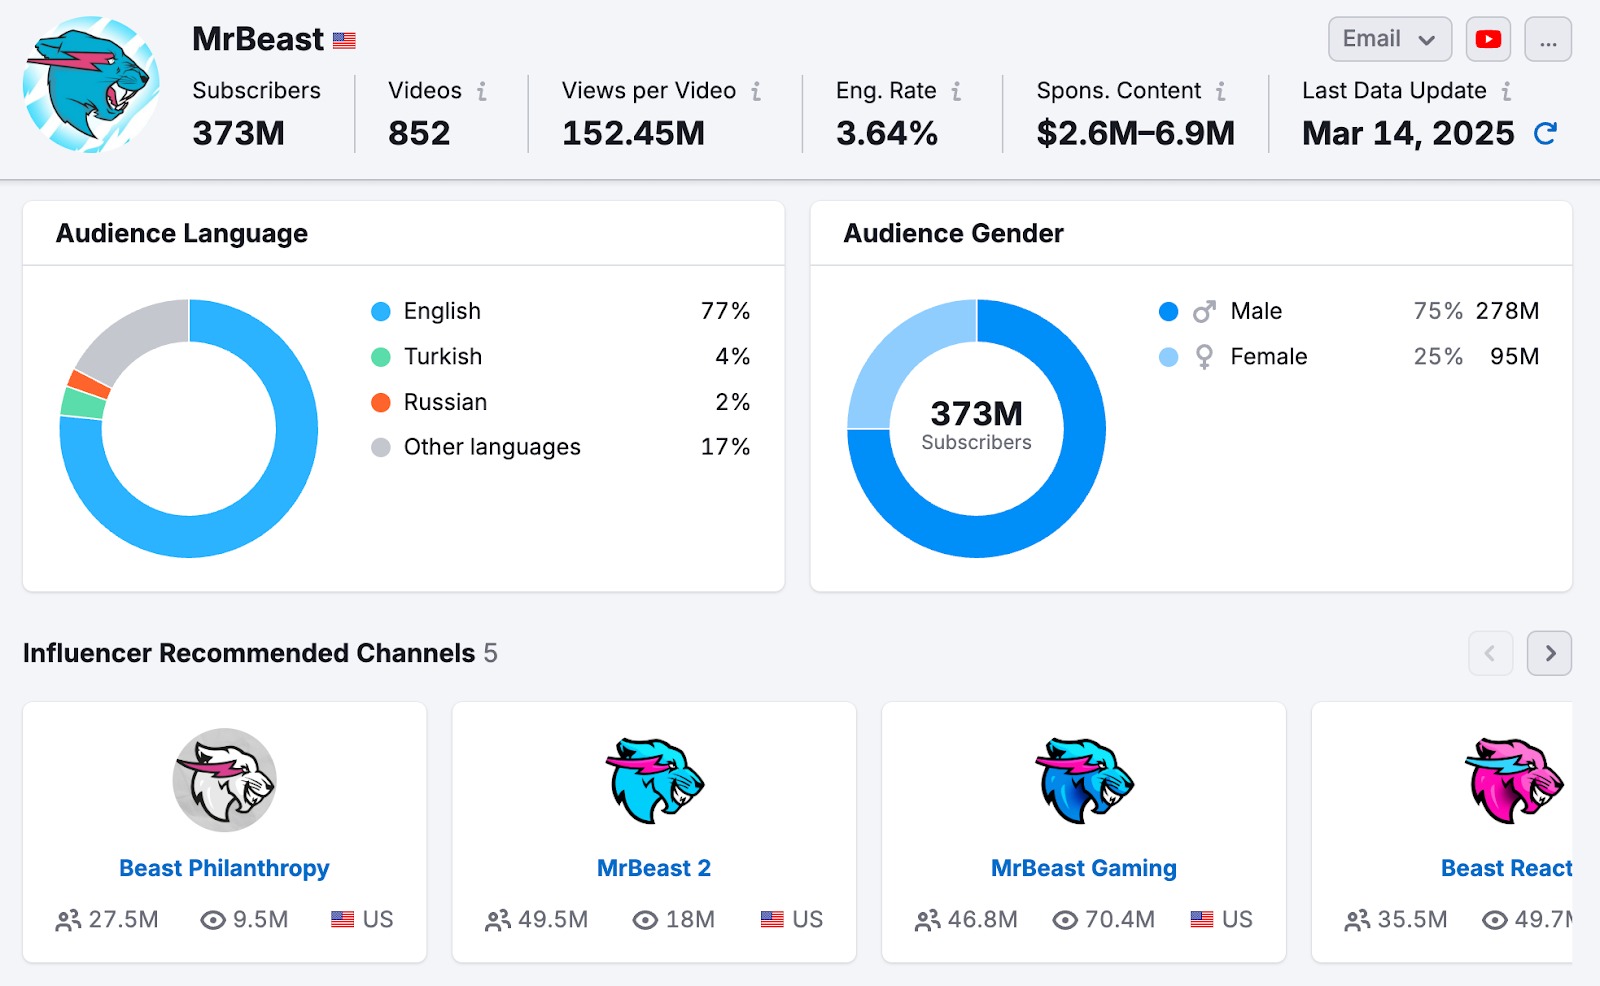1600x986 pixels.
Task: Go to previous recommended channels
Action: click(1490, 653)
